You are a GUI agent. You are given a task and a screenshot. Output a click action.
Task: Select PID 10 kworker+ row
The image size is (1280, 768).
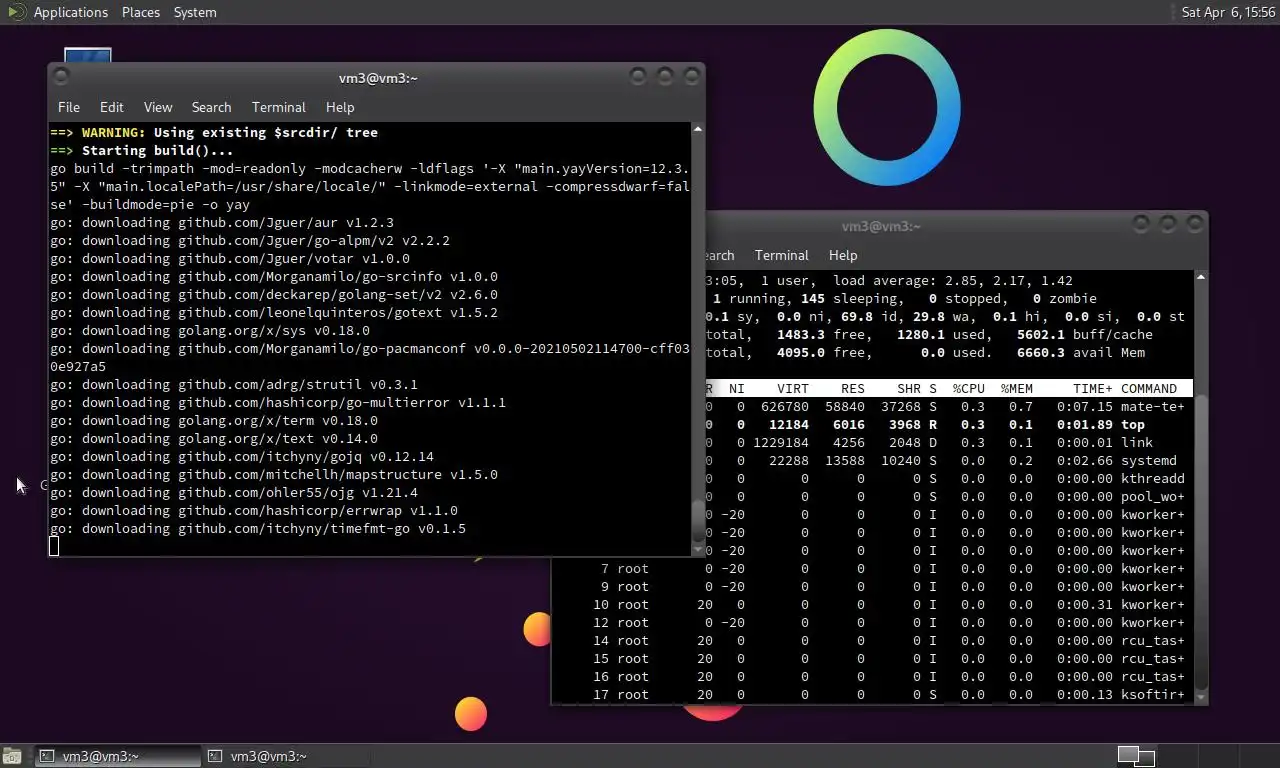pos(872,604)
